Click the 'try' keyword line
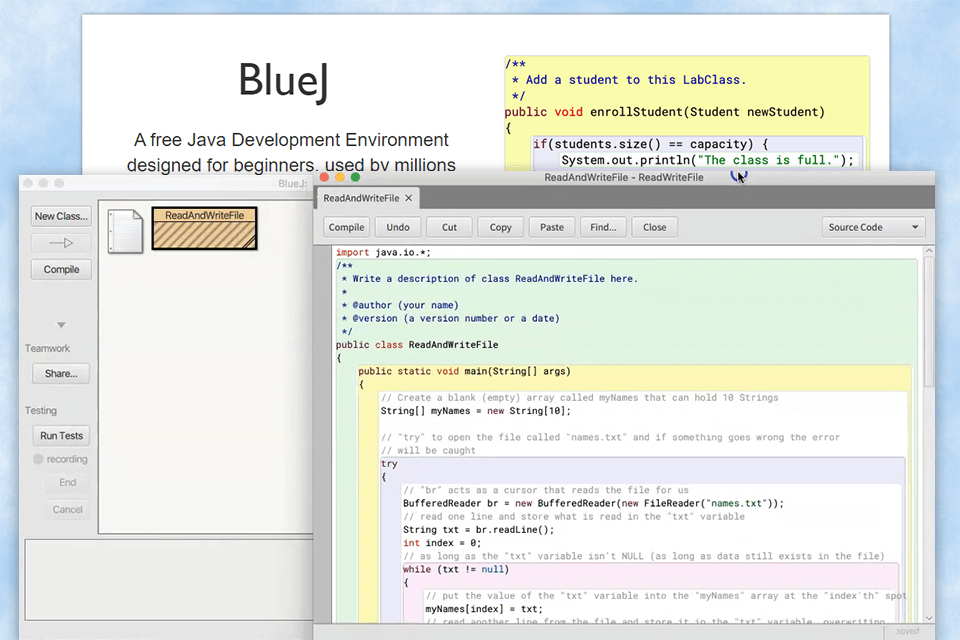The height and width of the screenshot is (640, 960). (x=389, y=464)
